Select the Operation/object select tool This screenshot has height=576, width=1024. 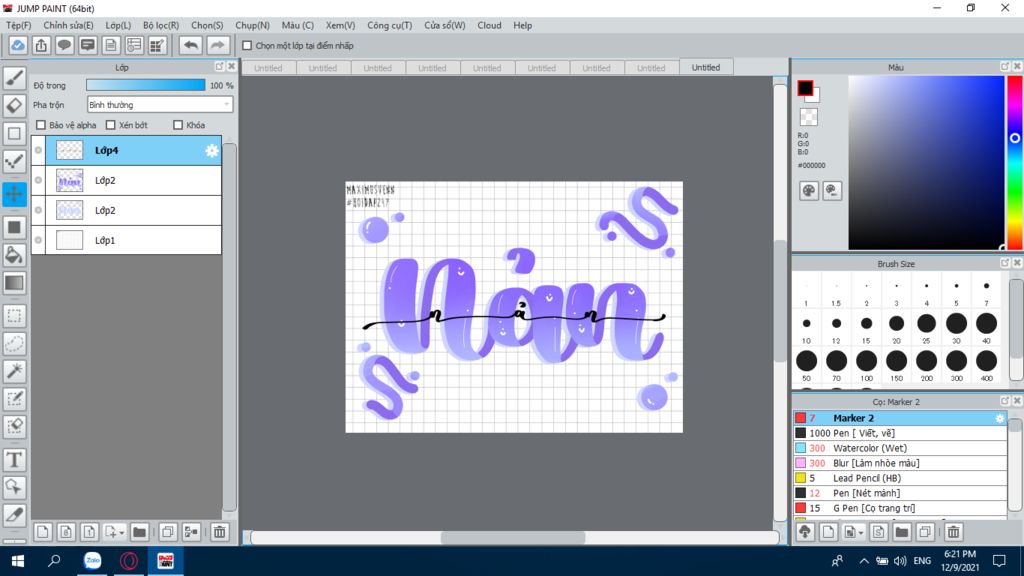(14, 487)
